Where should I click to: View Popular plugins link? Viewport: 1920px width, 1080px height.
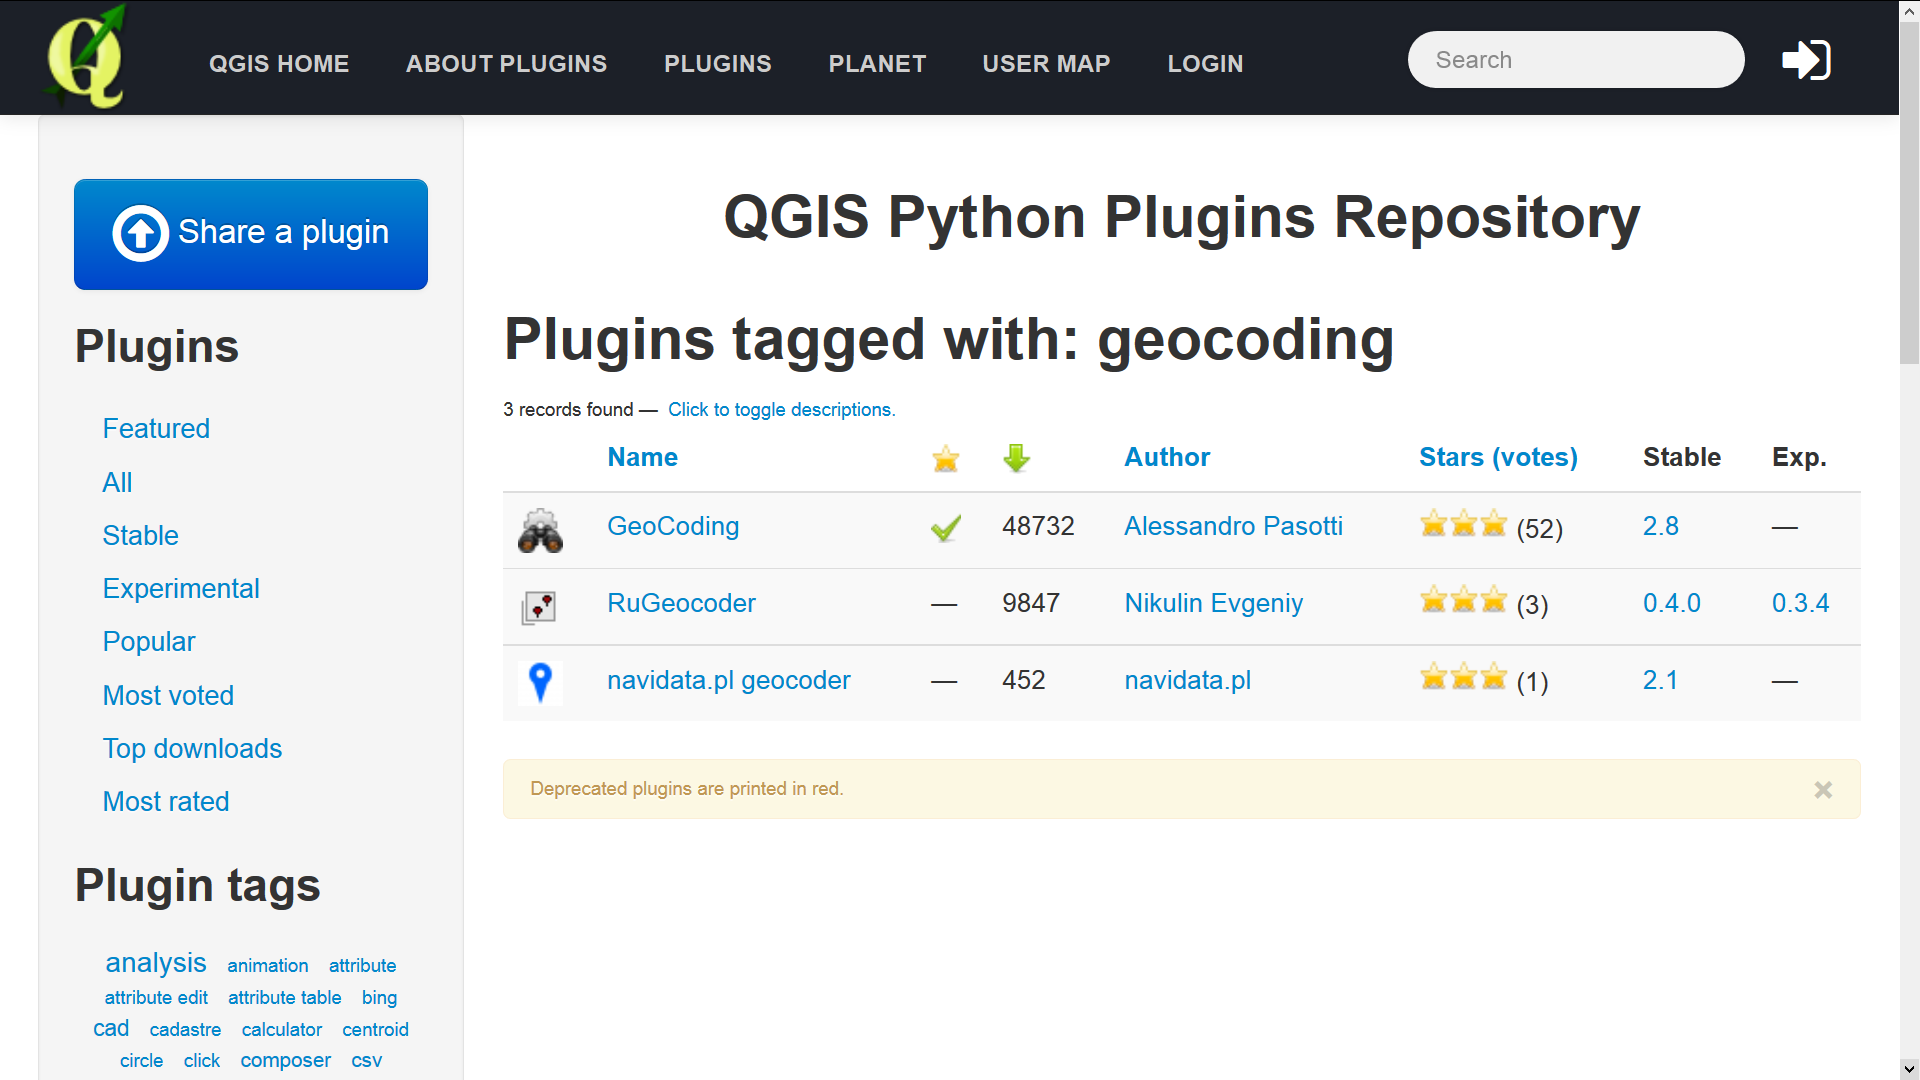[x=149, y=642]
